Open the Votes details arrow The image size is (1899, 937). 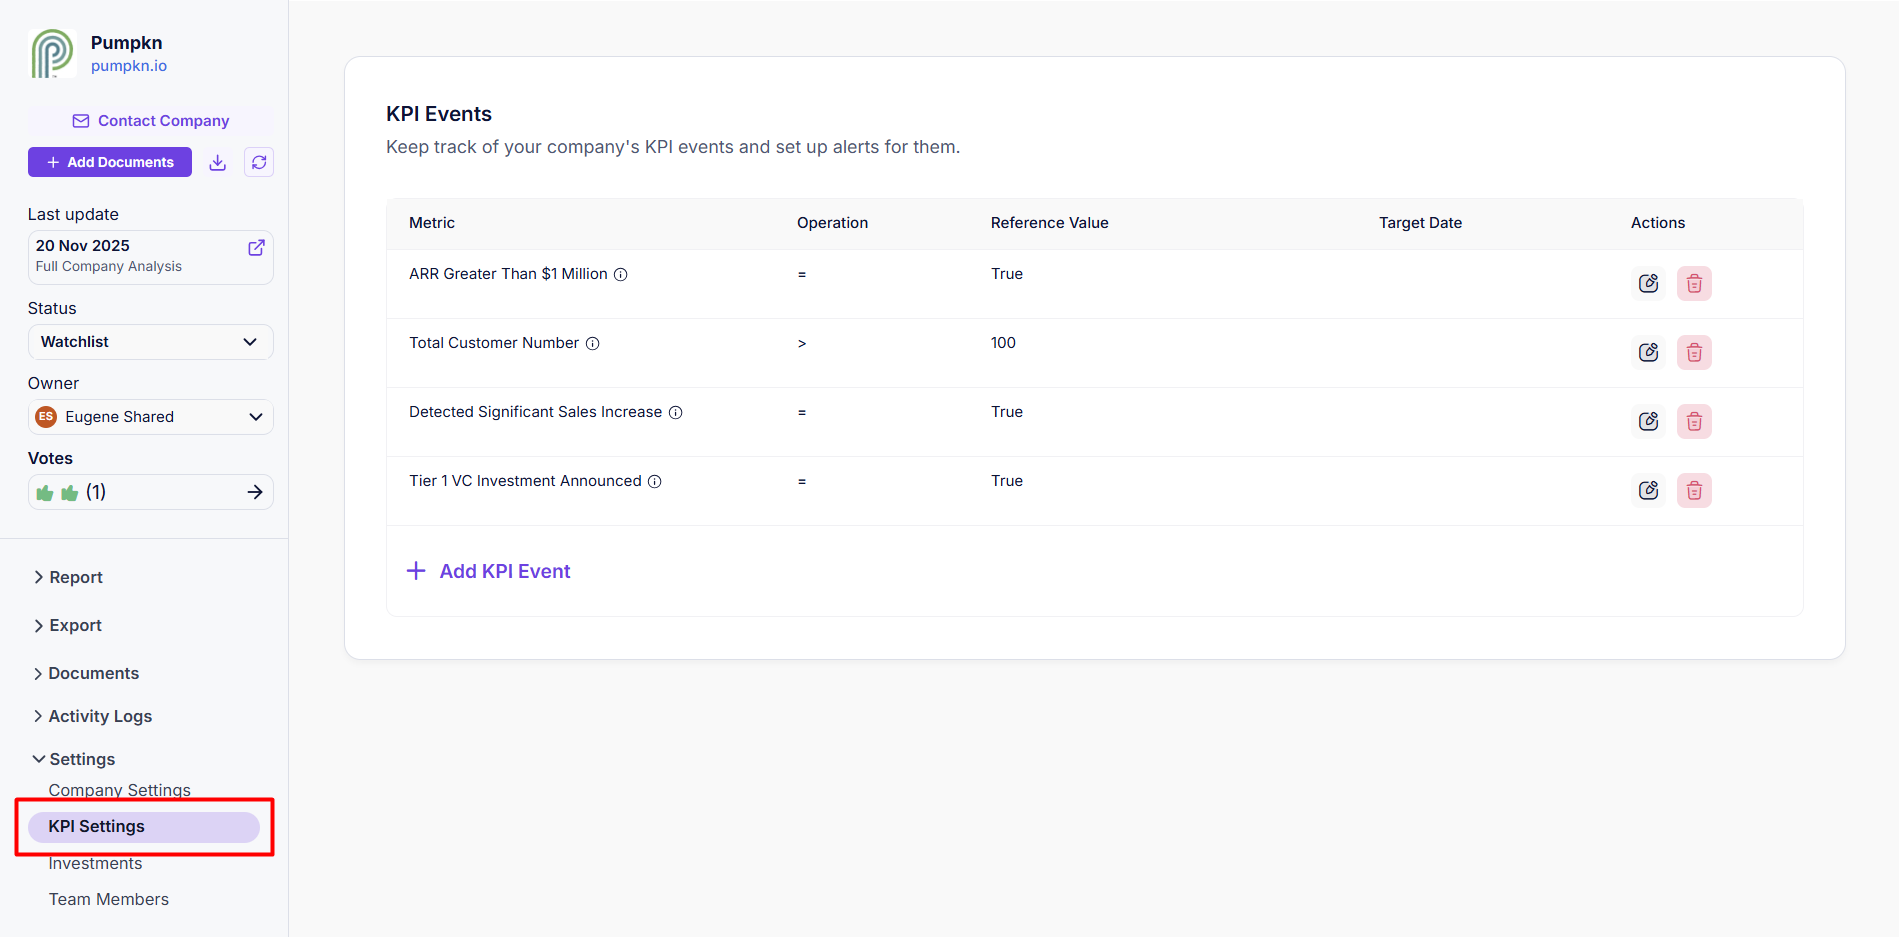tap(255, 492)
